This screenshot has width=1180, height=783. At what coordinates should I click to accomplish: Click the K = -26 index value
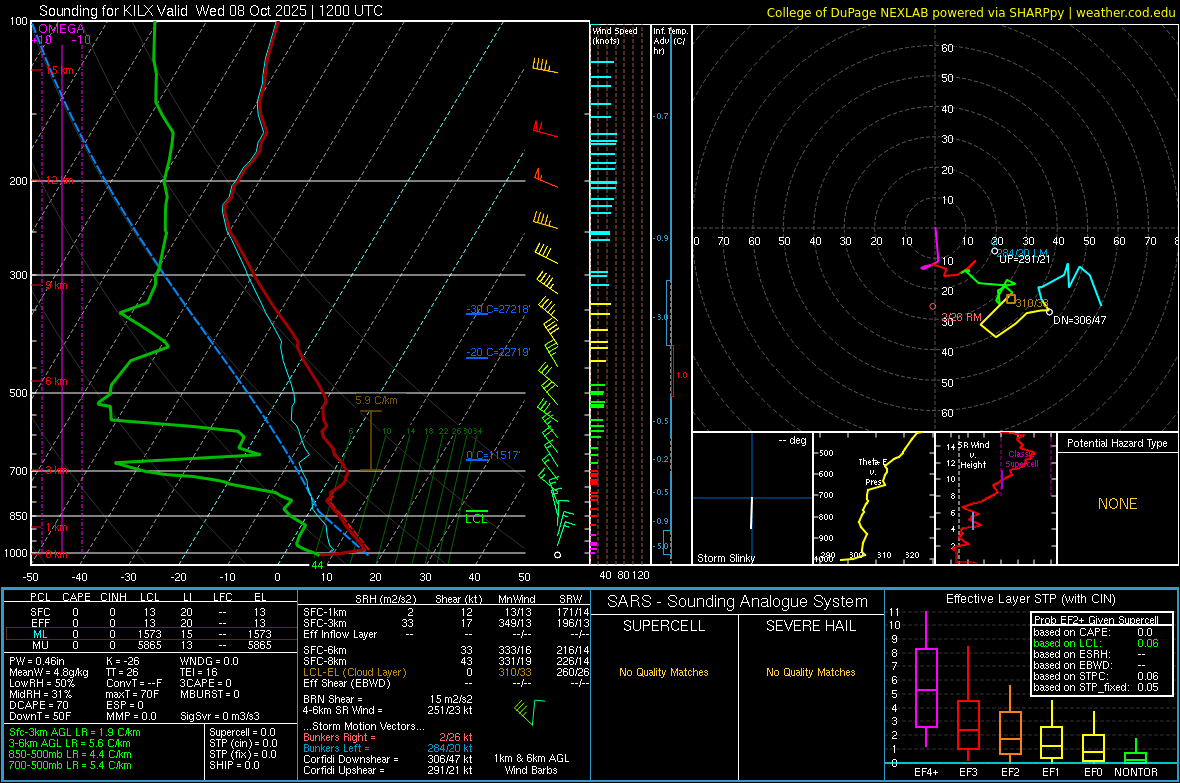[123, 661]
